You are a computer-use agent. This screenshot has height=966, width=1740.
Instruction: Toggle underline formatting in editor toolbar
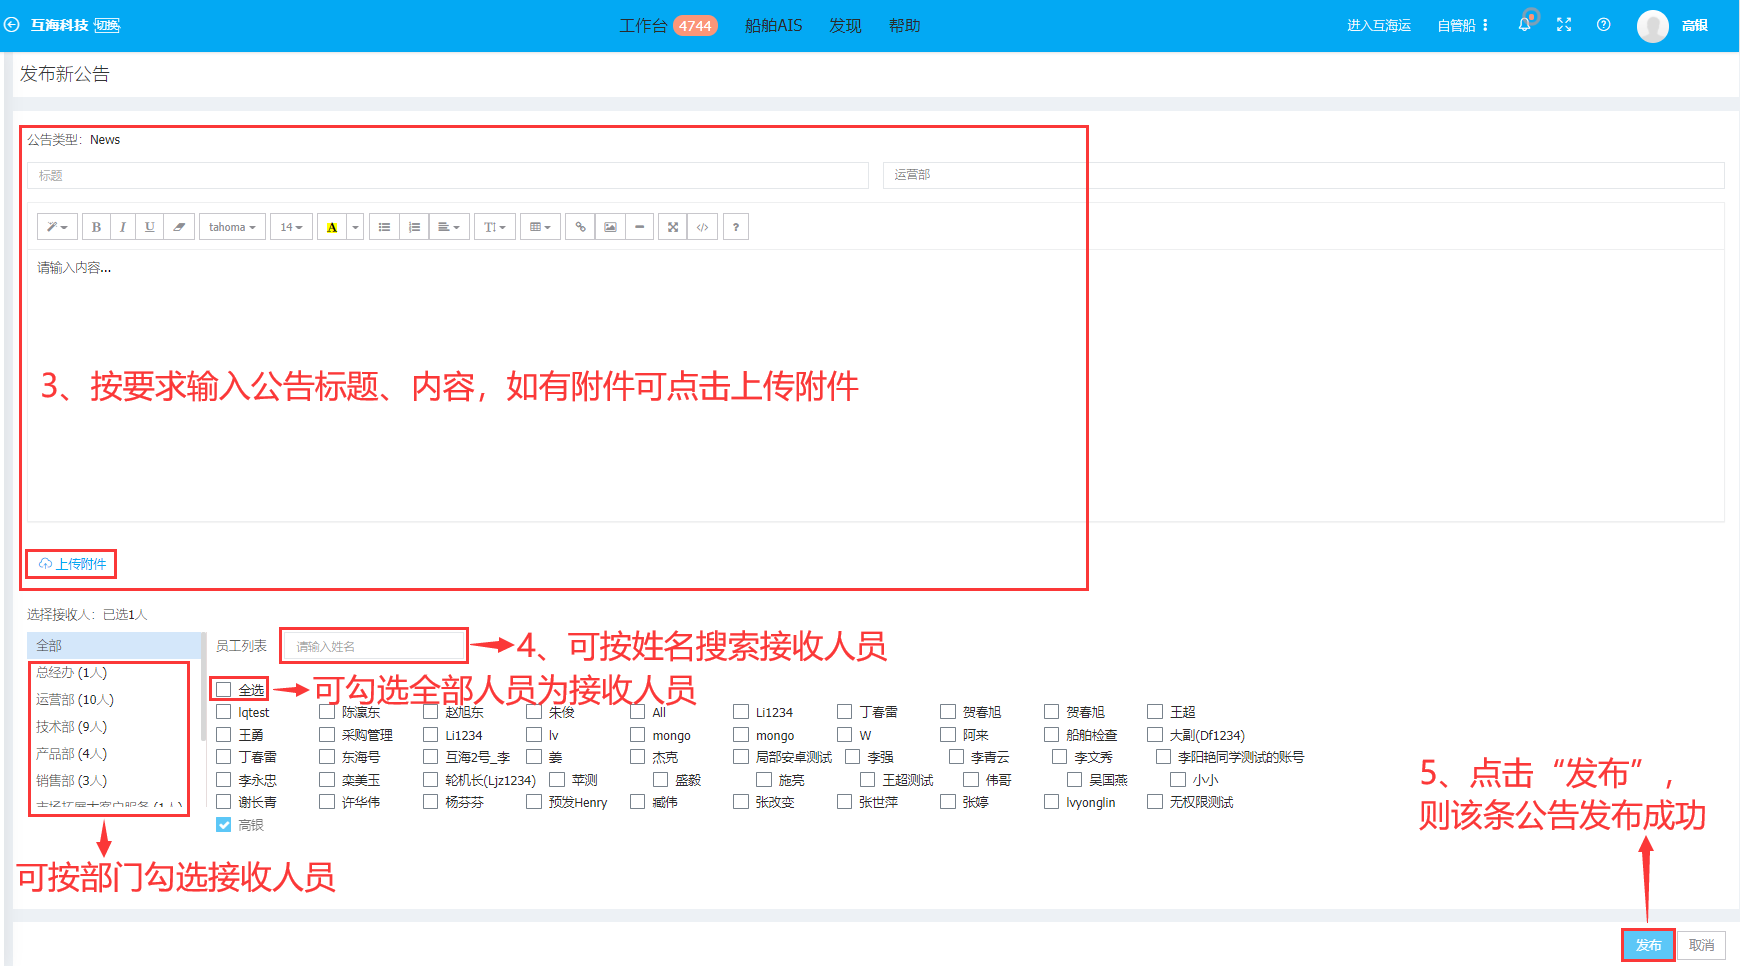(150, 227)
